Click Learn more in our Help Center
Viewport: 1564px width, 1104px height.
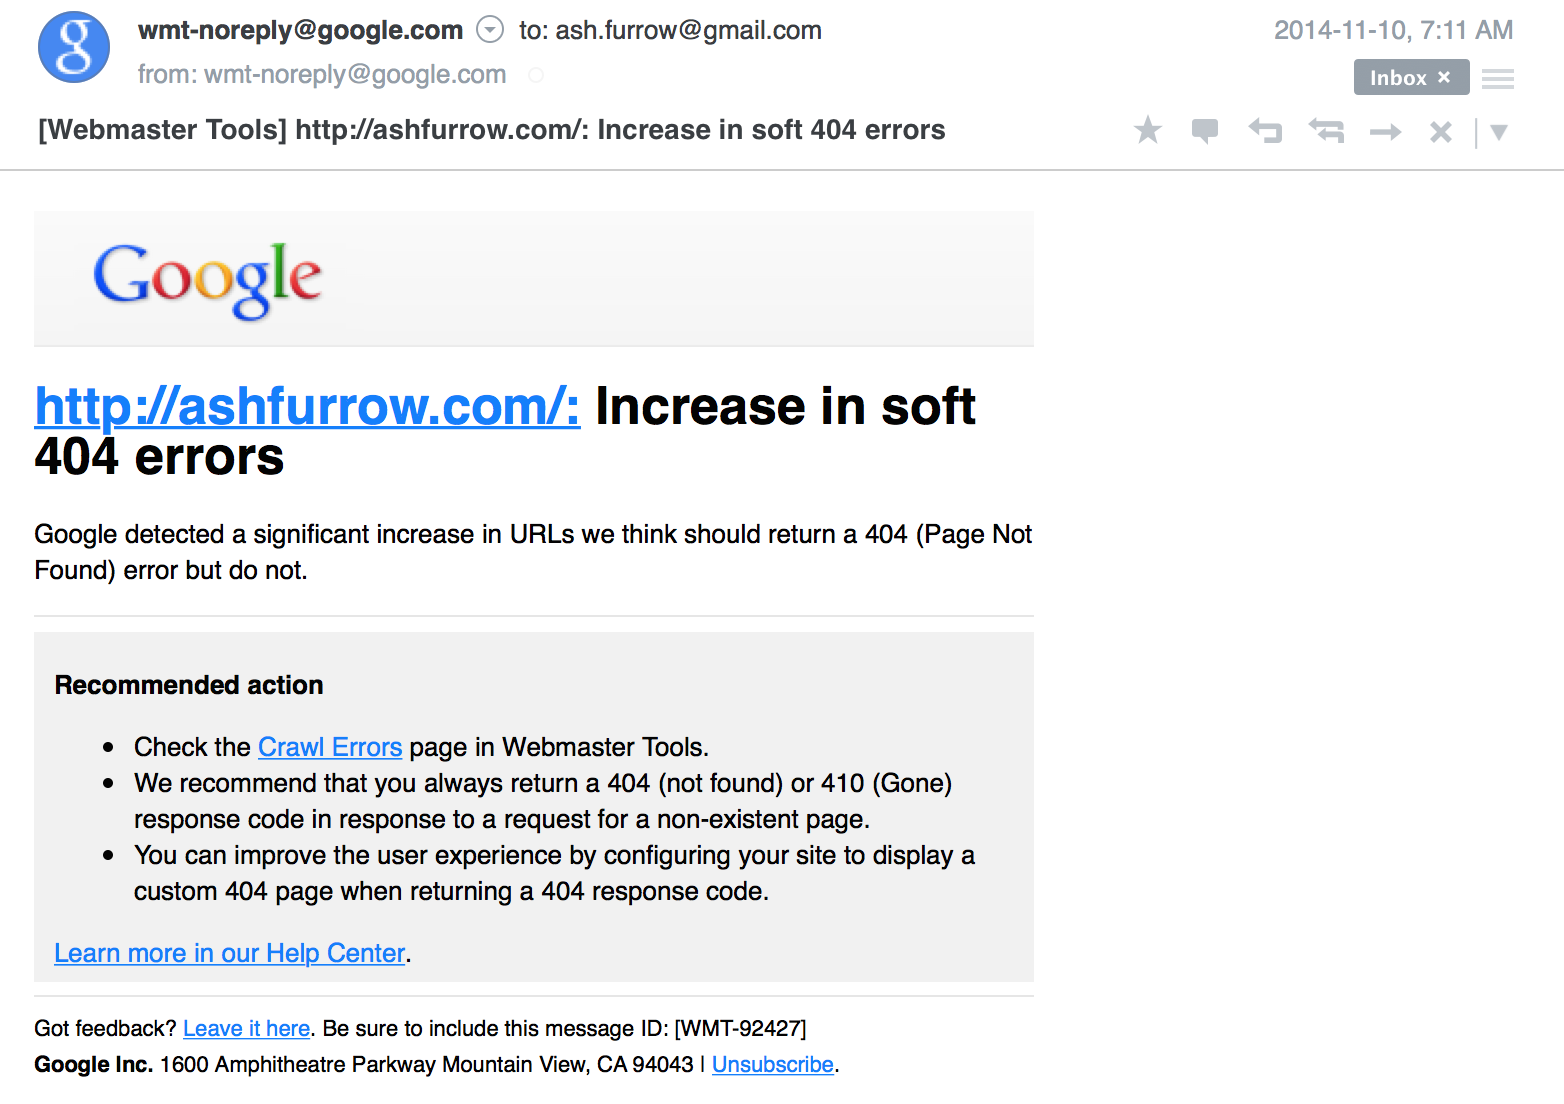click(229, 953)
